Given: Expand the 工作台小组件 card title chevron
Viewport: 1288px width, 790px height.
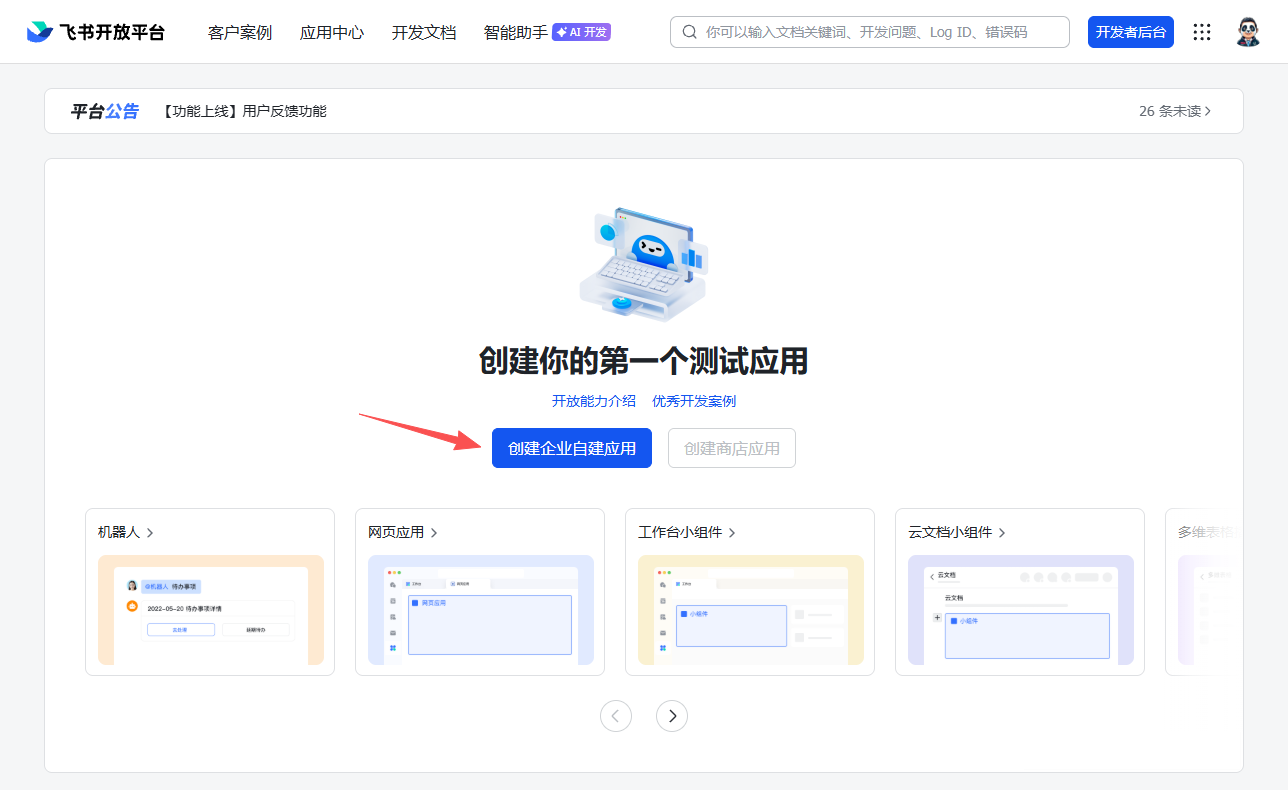Looking at the screenshot, I should tap(732, 533).
